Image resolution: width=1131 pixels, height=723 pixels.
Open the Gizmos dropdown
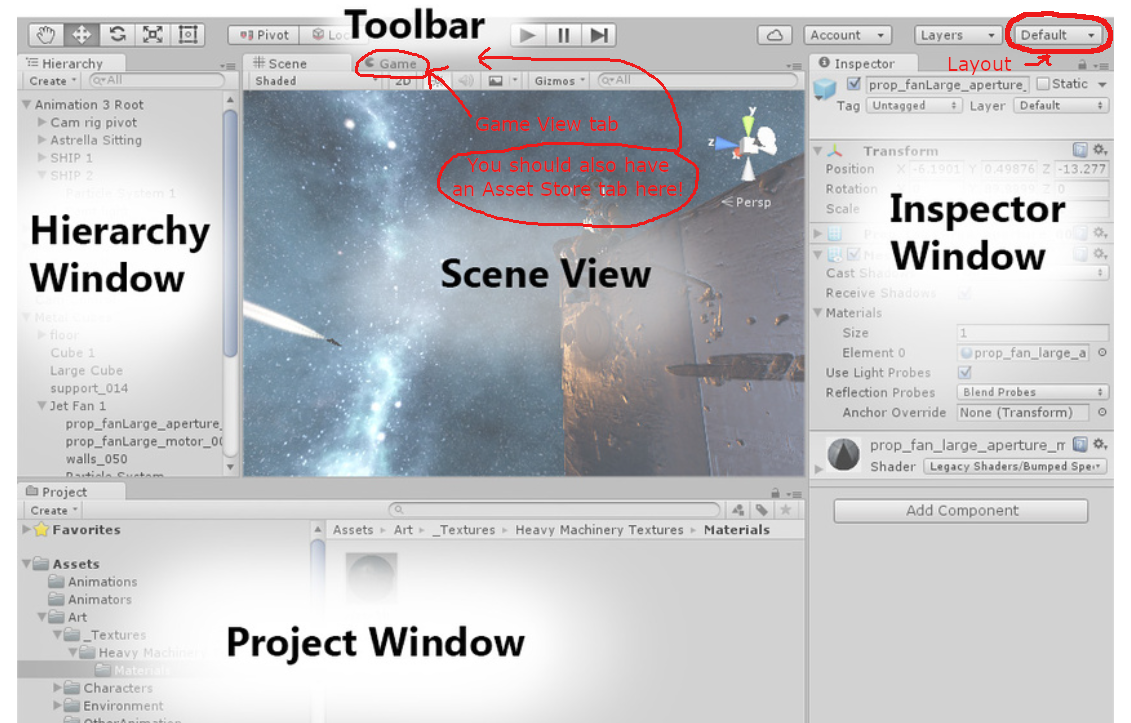(560, 81)
